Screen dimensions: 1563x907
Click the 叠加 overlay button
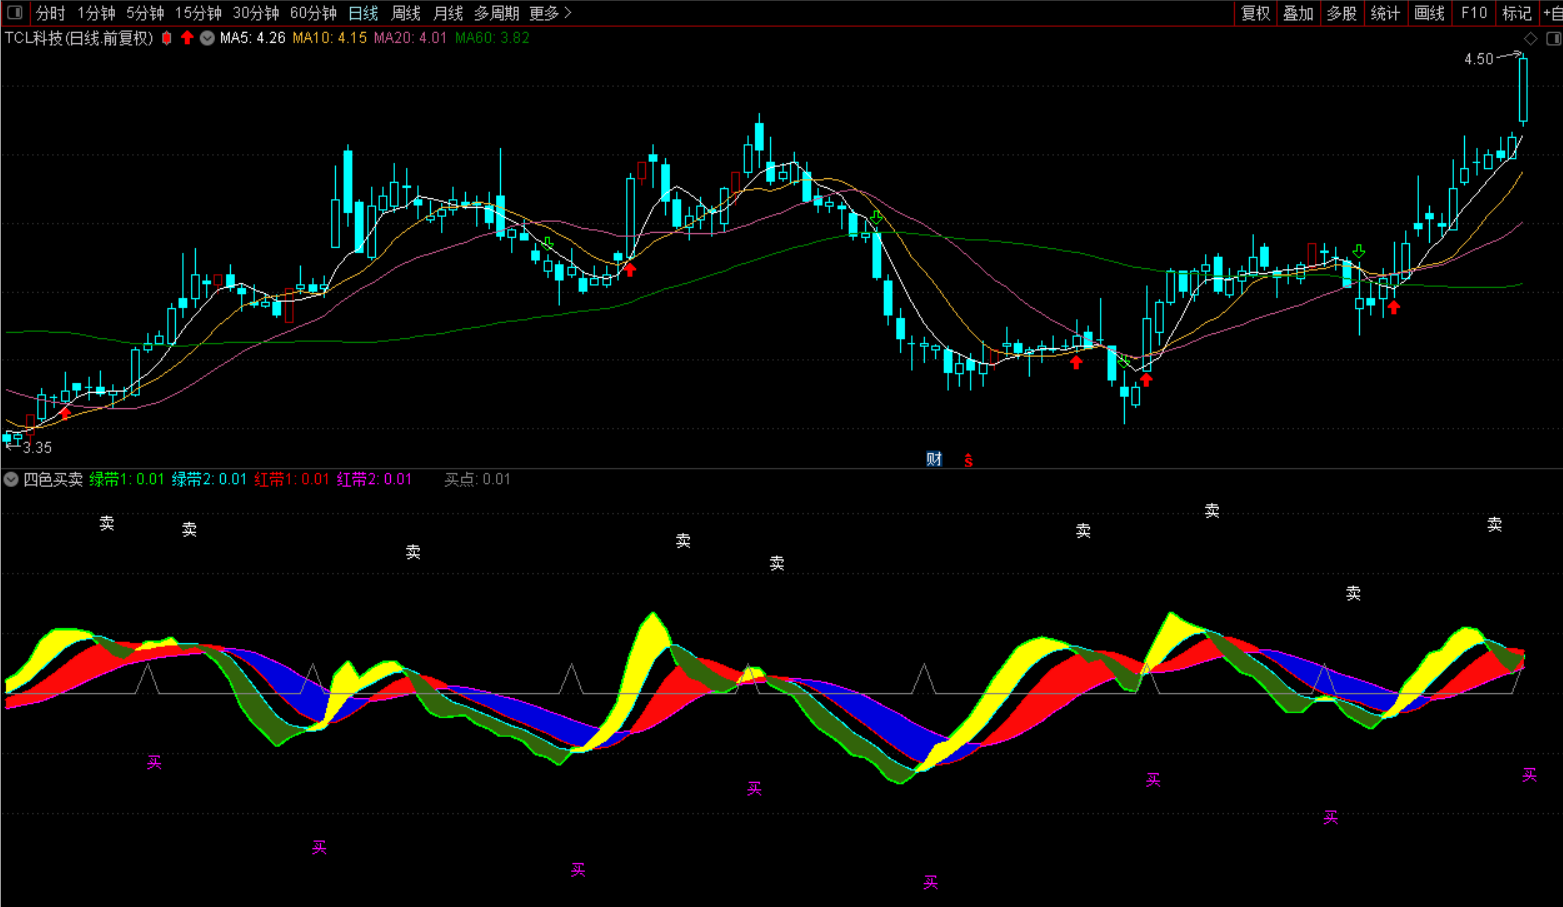point(1299,13)
